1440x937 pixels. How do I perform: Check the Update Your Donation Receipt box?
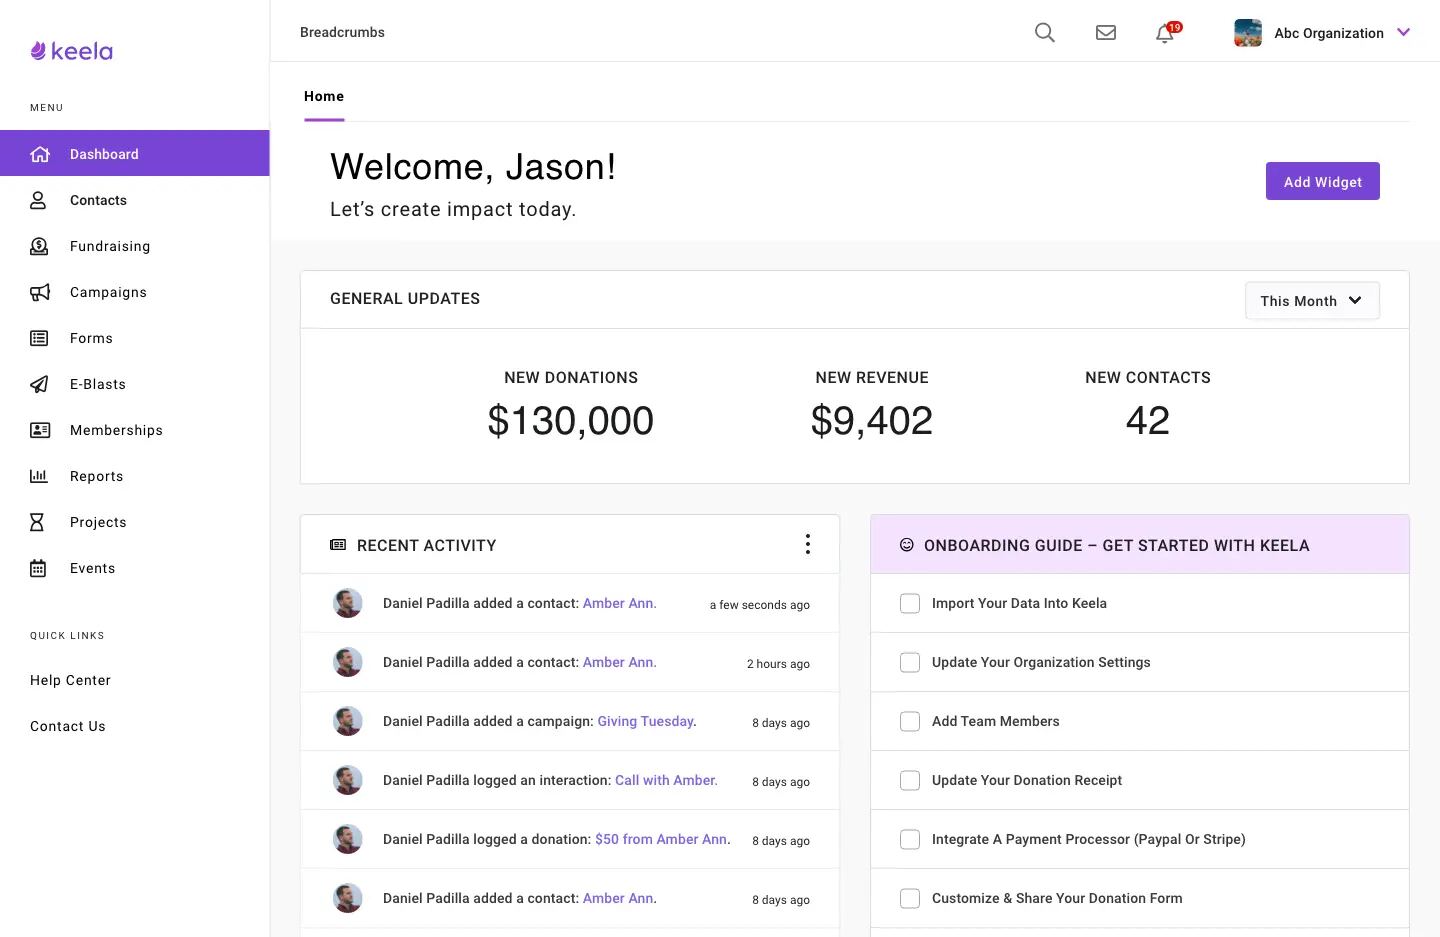[910, 780]
